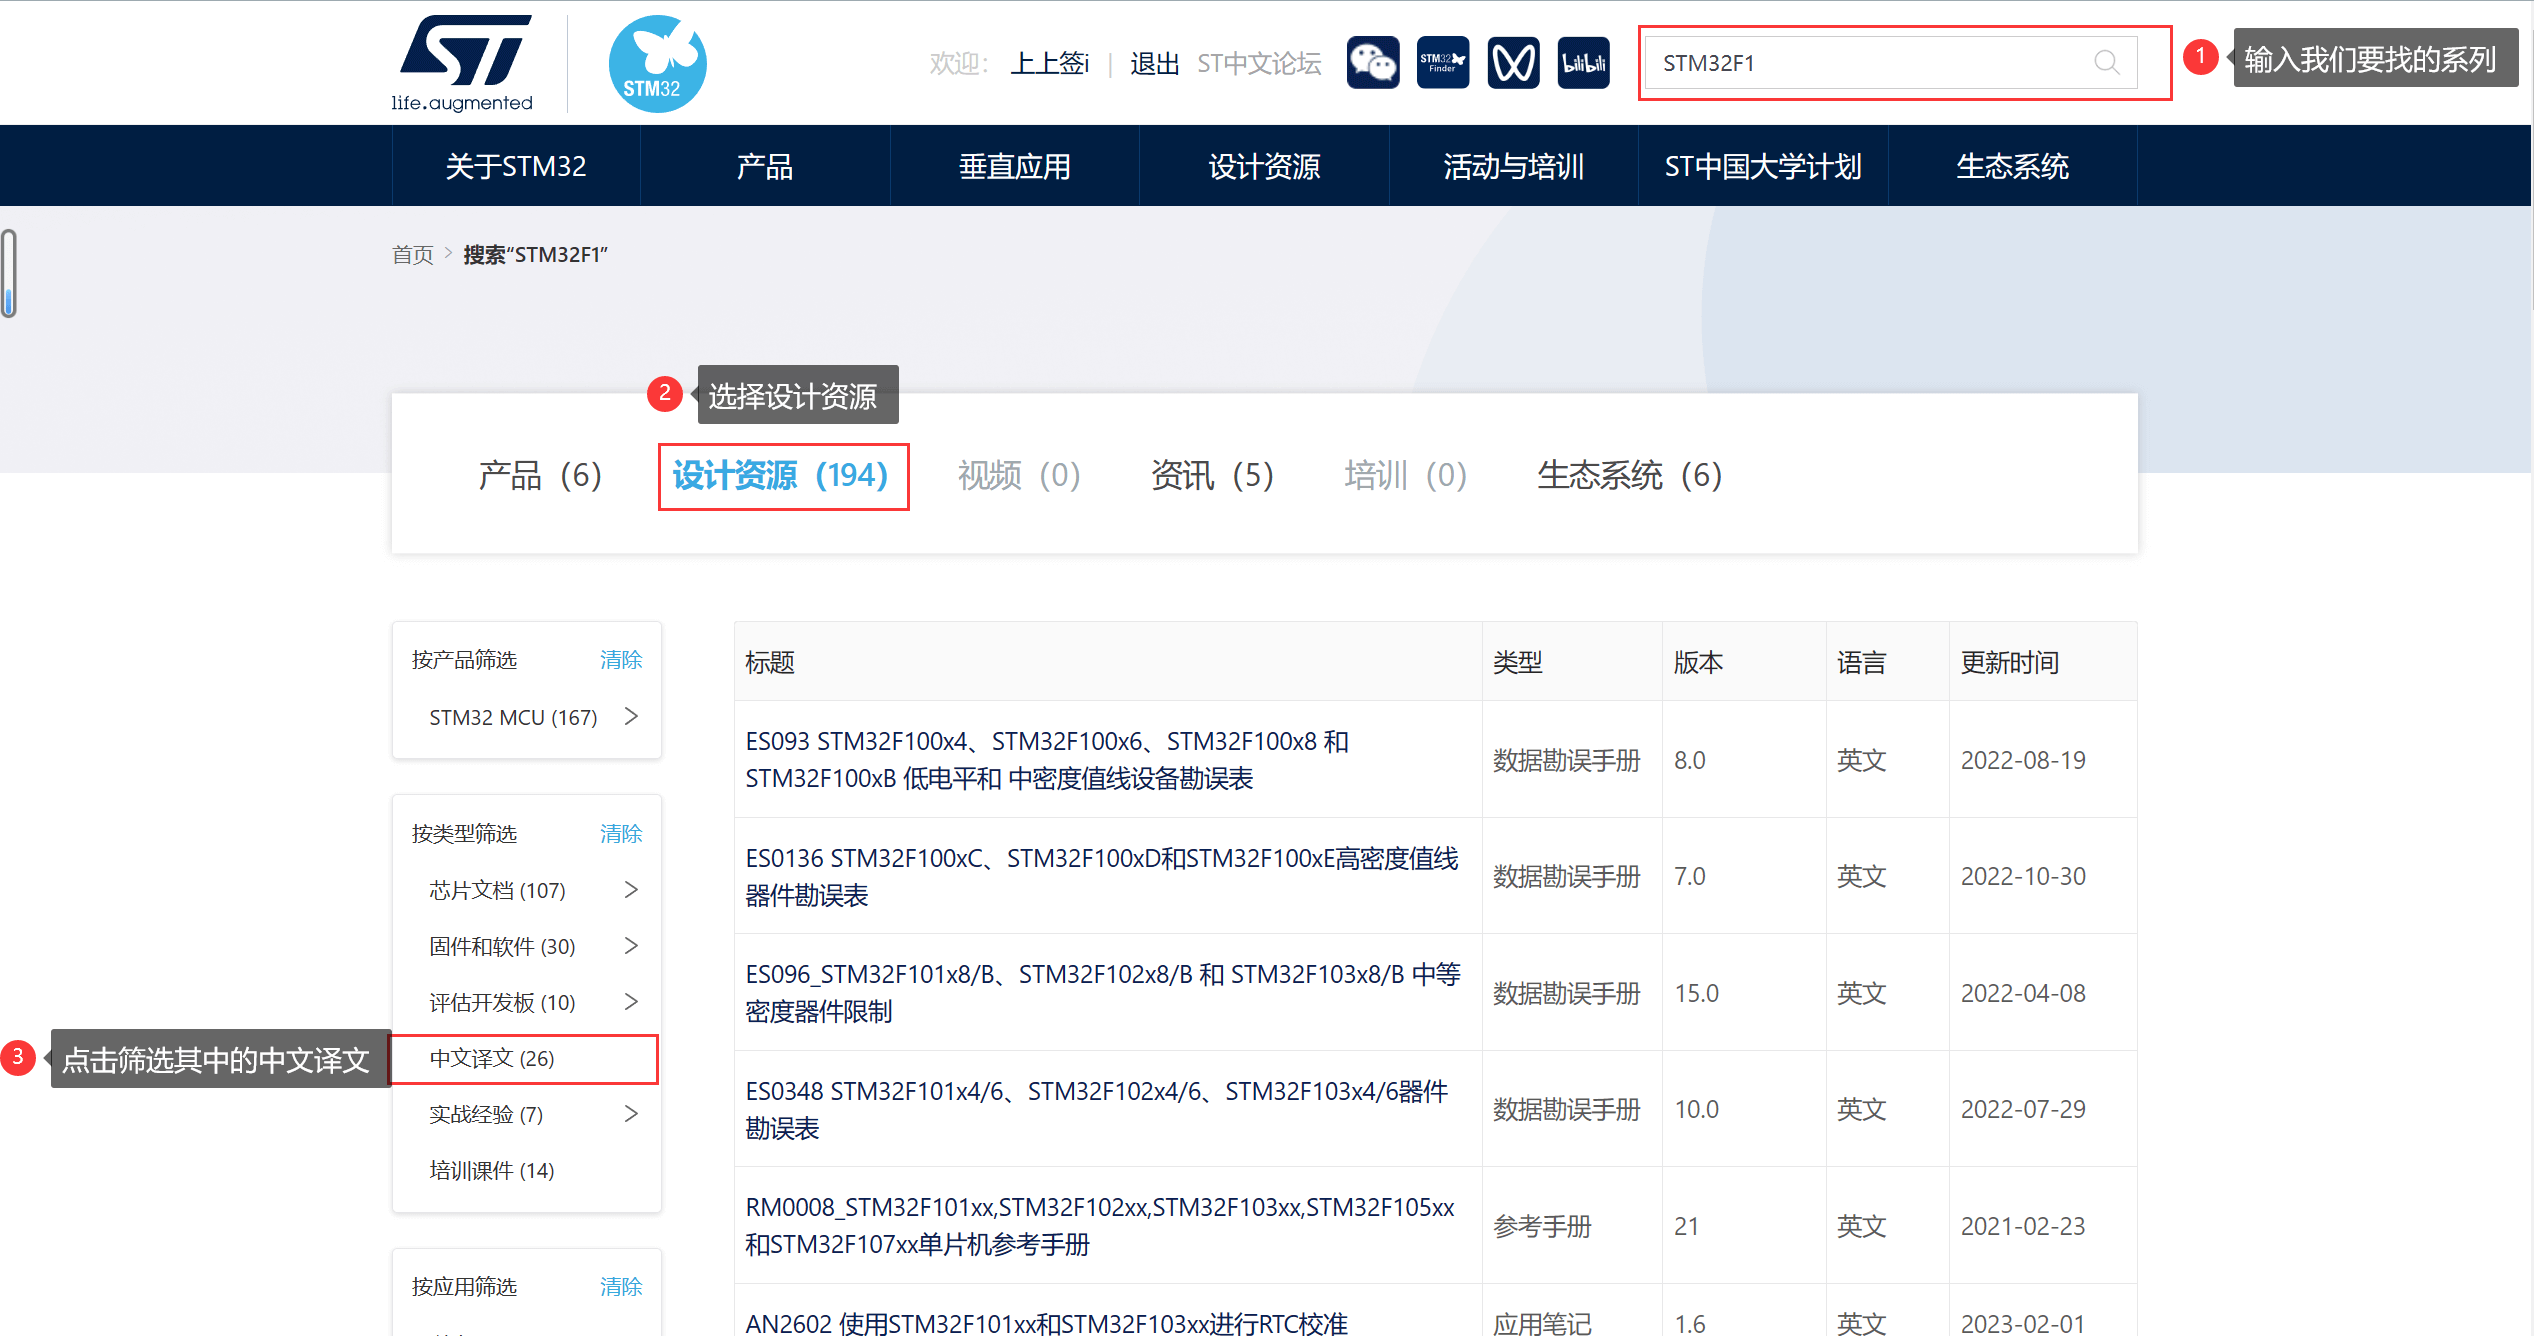Expand the 实战经验 (7) category
Screen dimensions: 2534x1336
(631, 1114)
